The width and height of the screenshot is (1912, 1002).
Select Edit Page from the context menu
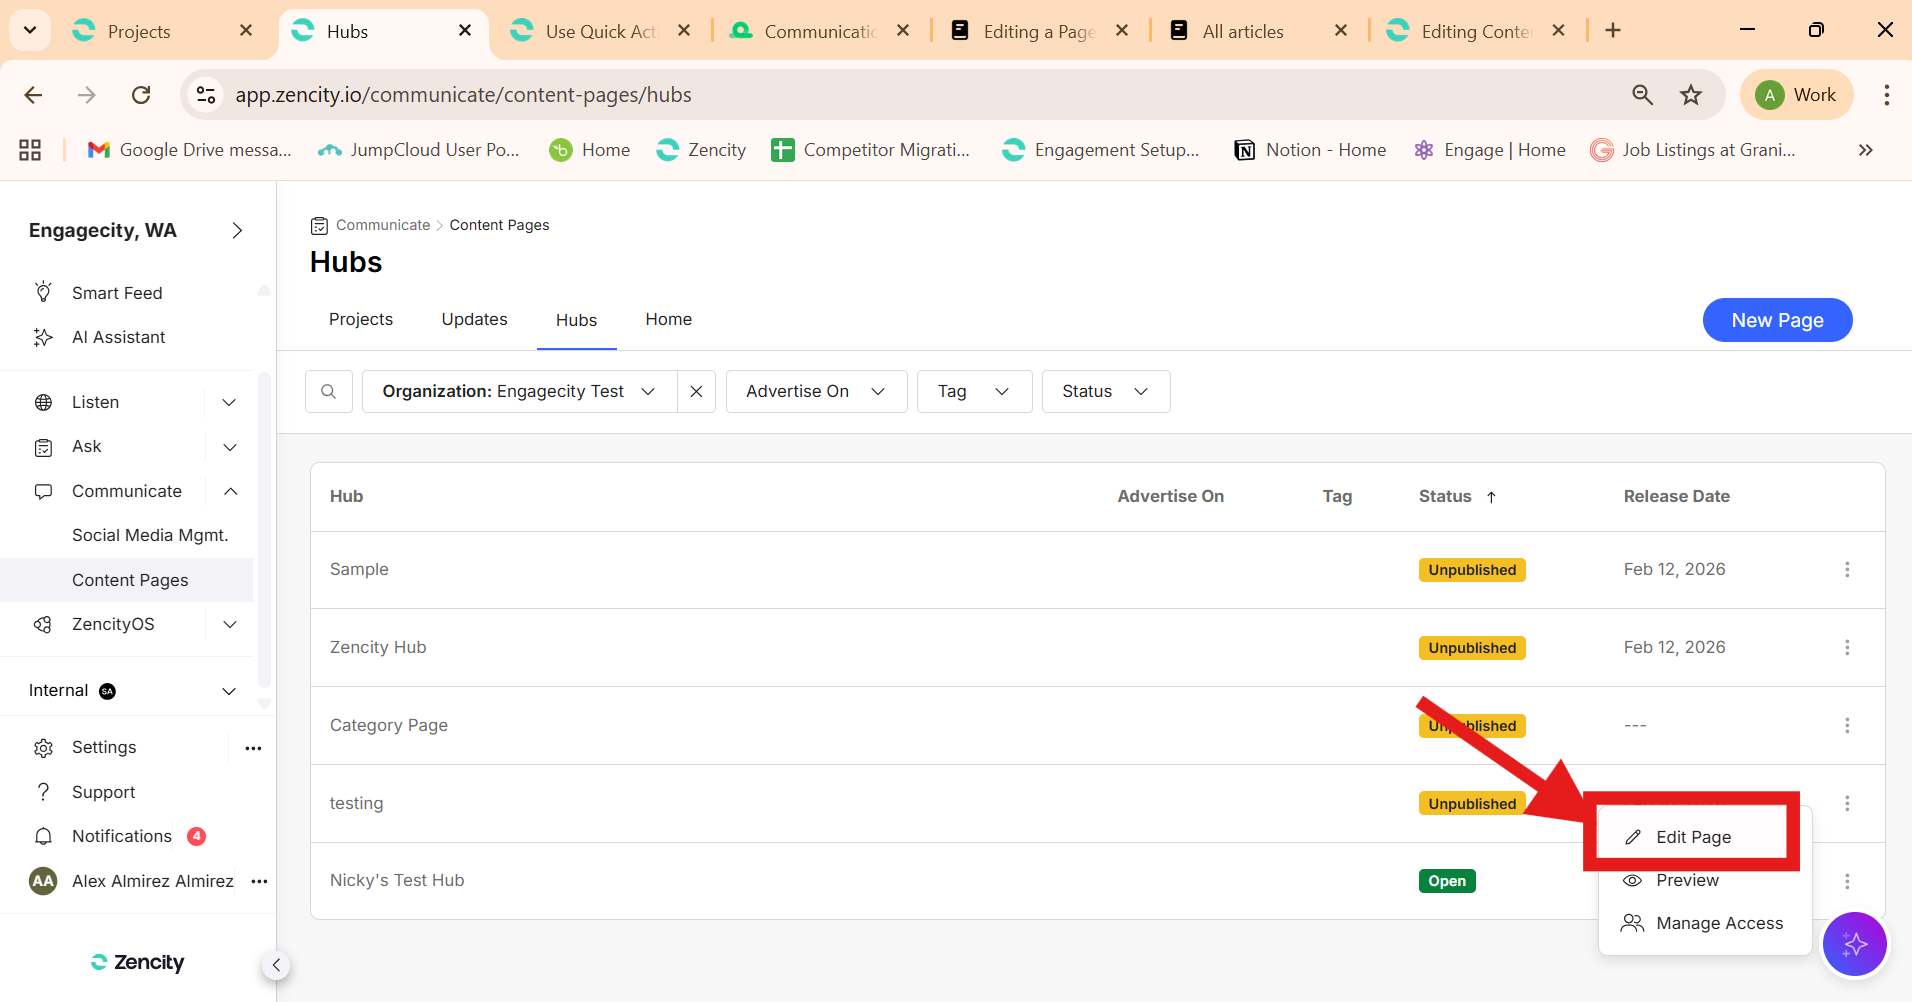(x=1692, y=837)
